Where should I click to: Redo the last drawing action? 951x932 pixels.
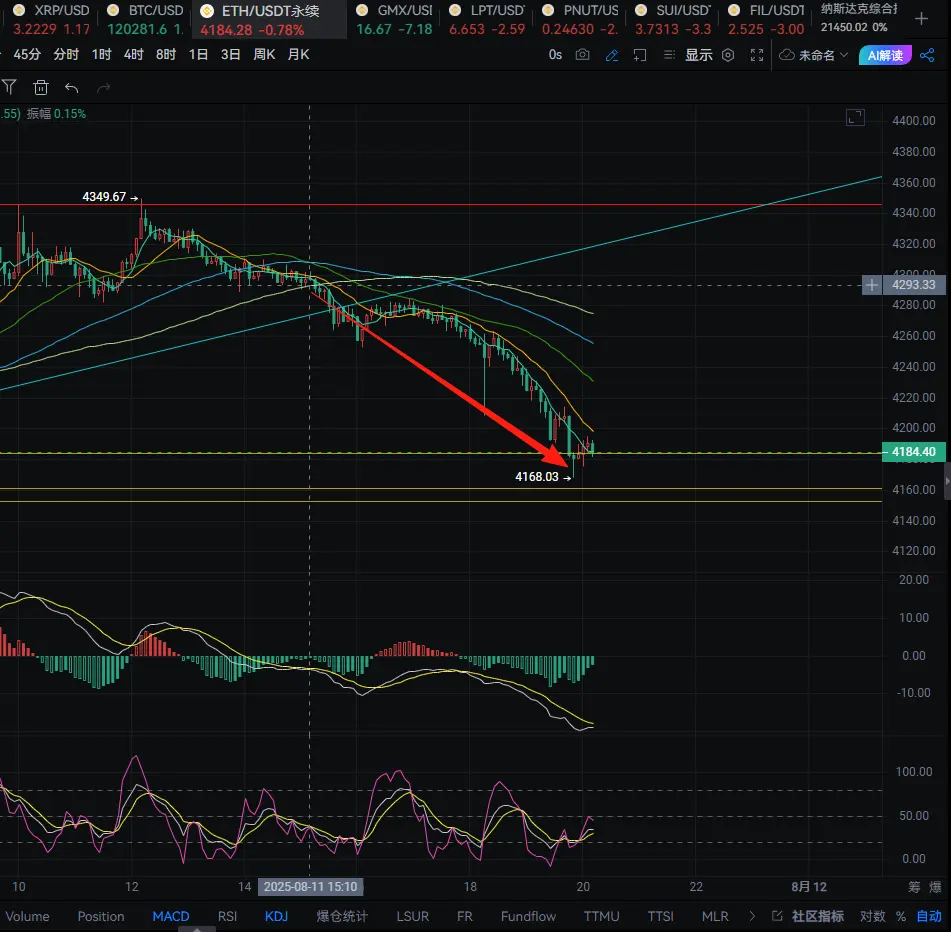[x=104, y=88]
